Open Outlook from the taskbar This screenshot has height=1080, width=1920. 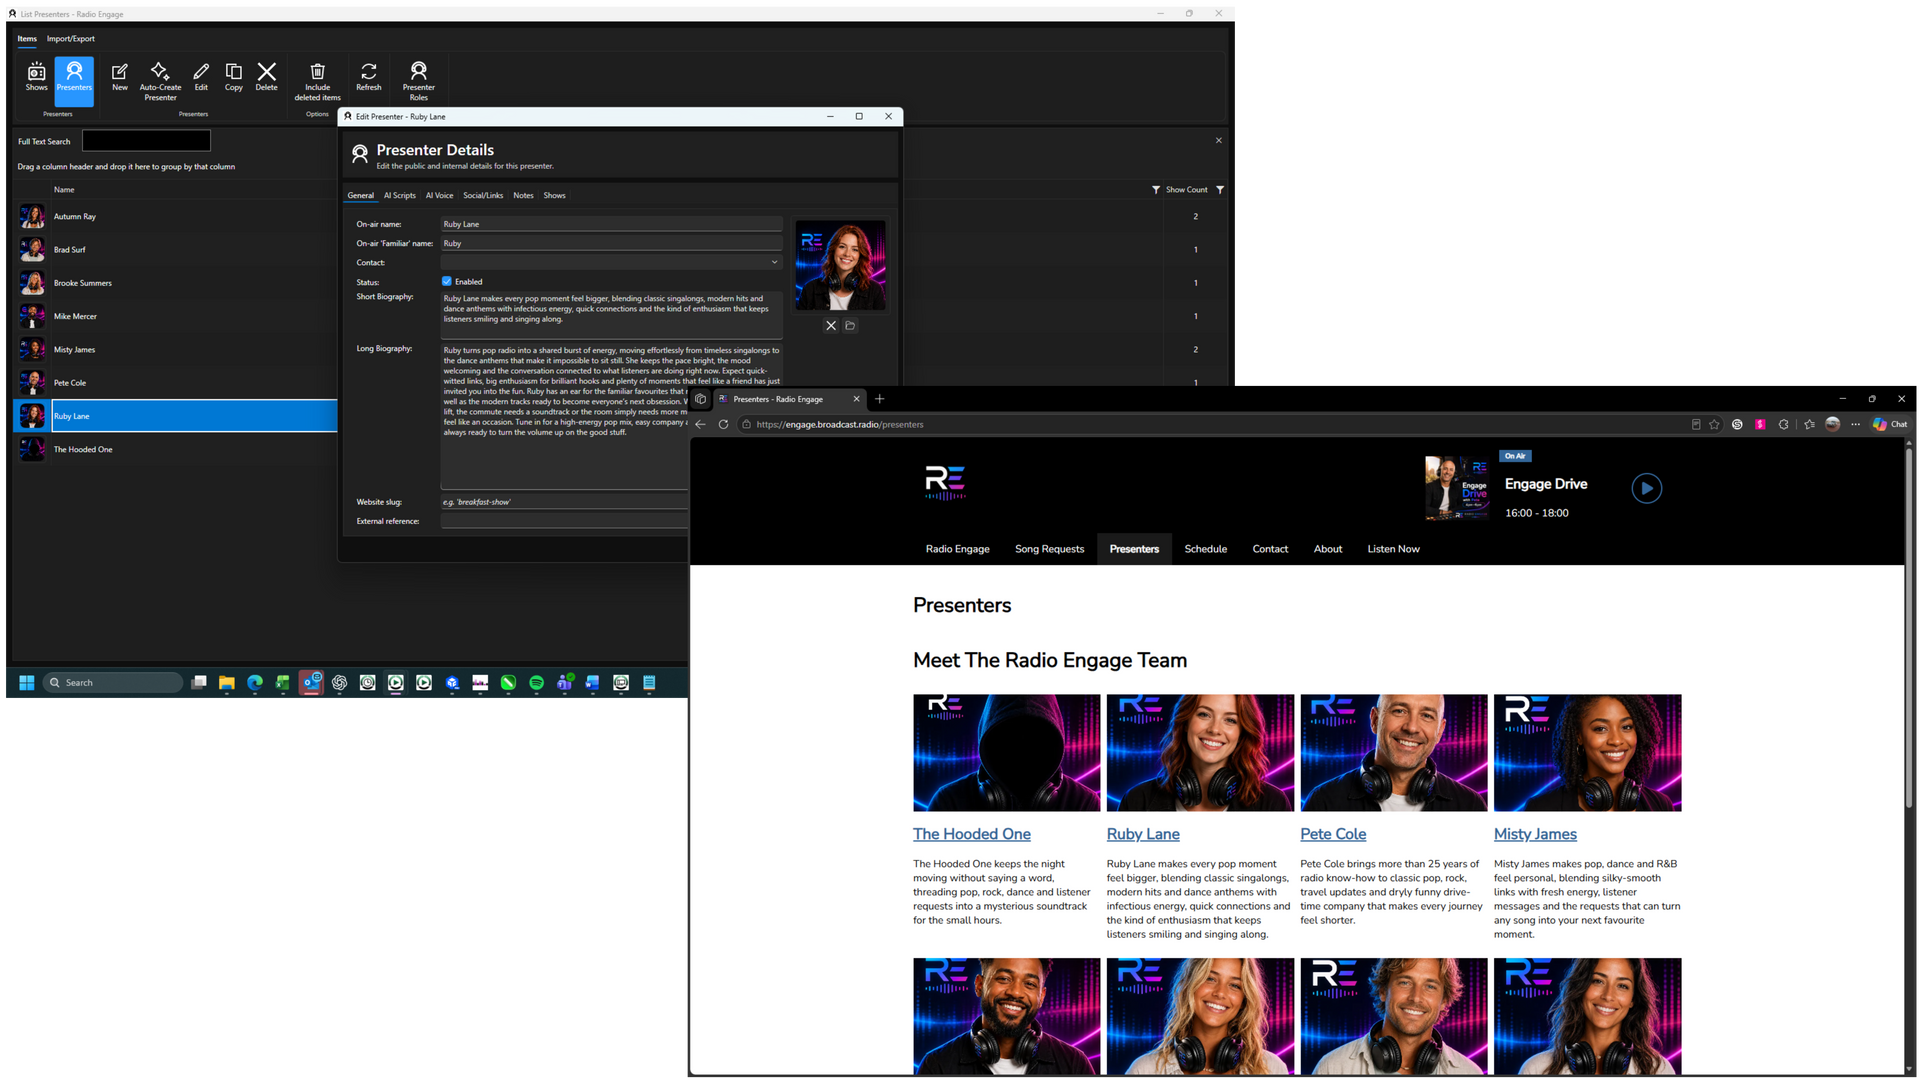point(312,683)
